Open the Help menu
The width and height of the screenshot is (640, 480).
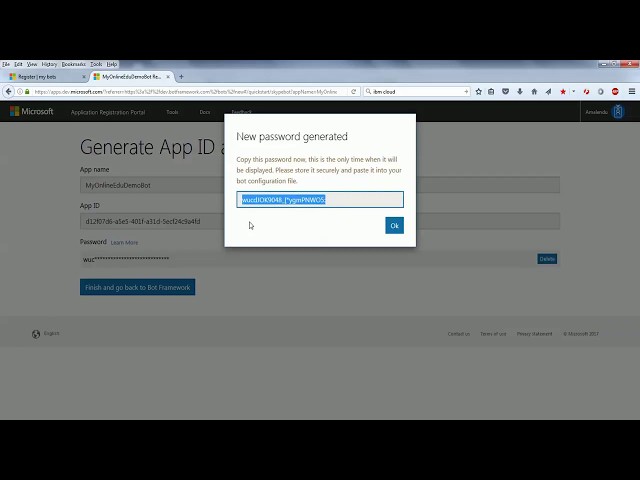point(111,64)
